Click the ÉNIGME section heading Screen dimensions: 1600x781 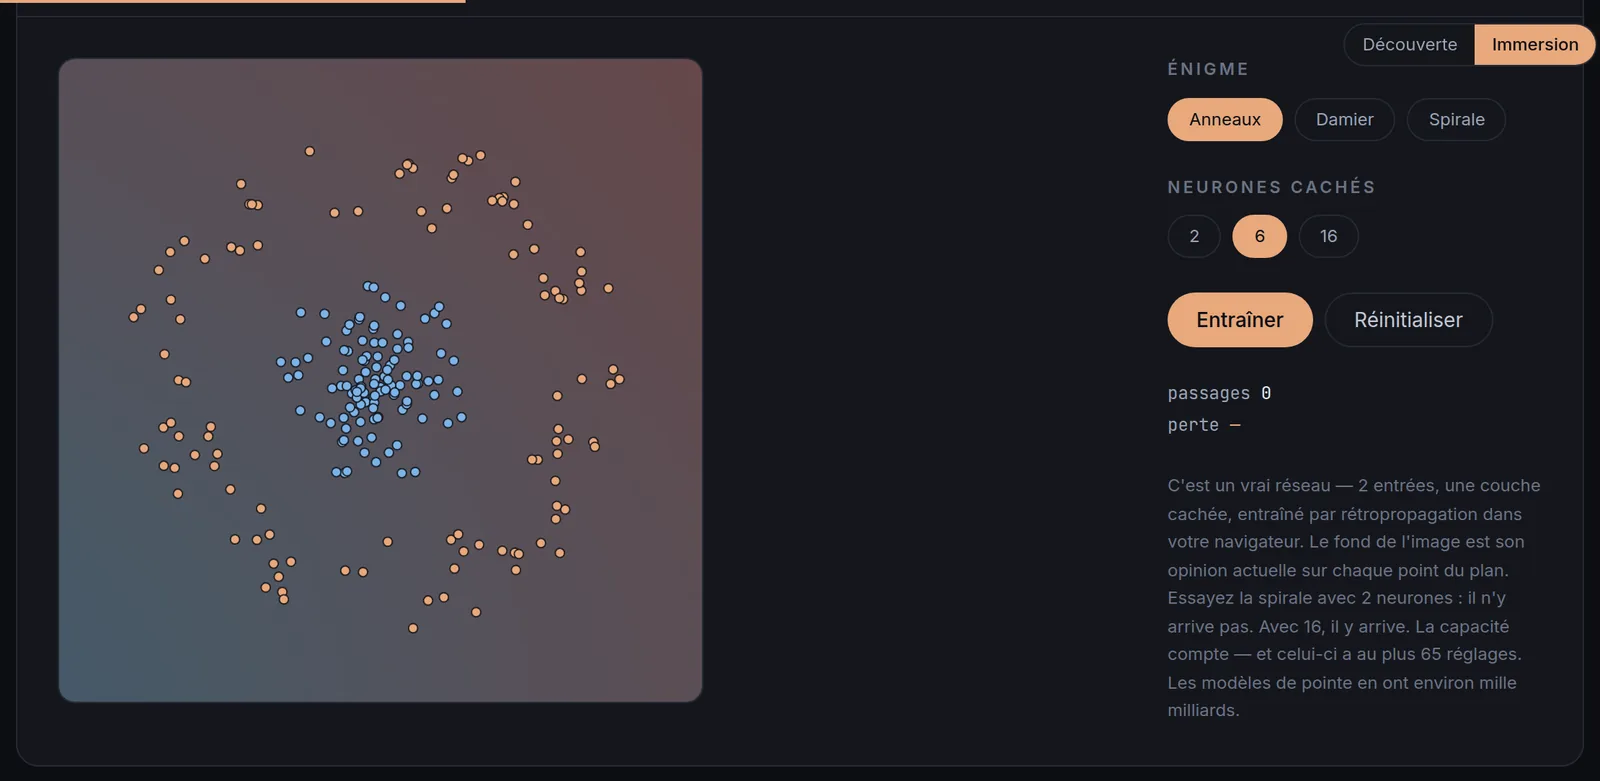tap(1208, 69)
